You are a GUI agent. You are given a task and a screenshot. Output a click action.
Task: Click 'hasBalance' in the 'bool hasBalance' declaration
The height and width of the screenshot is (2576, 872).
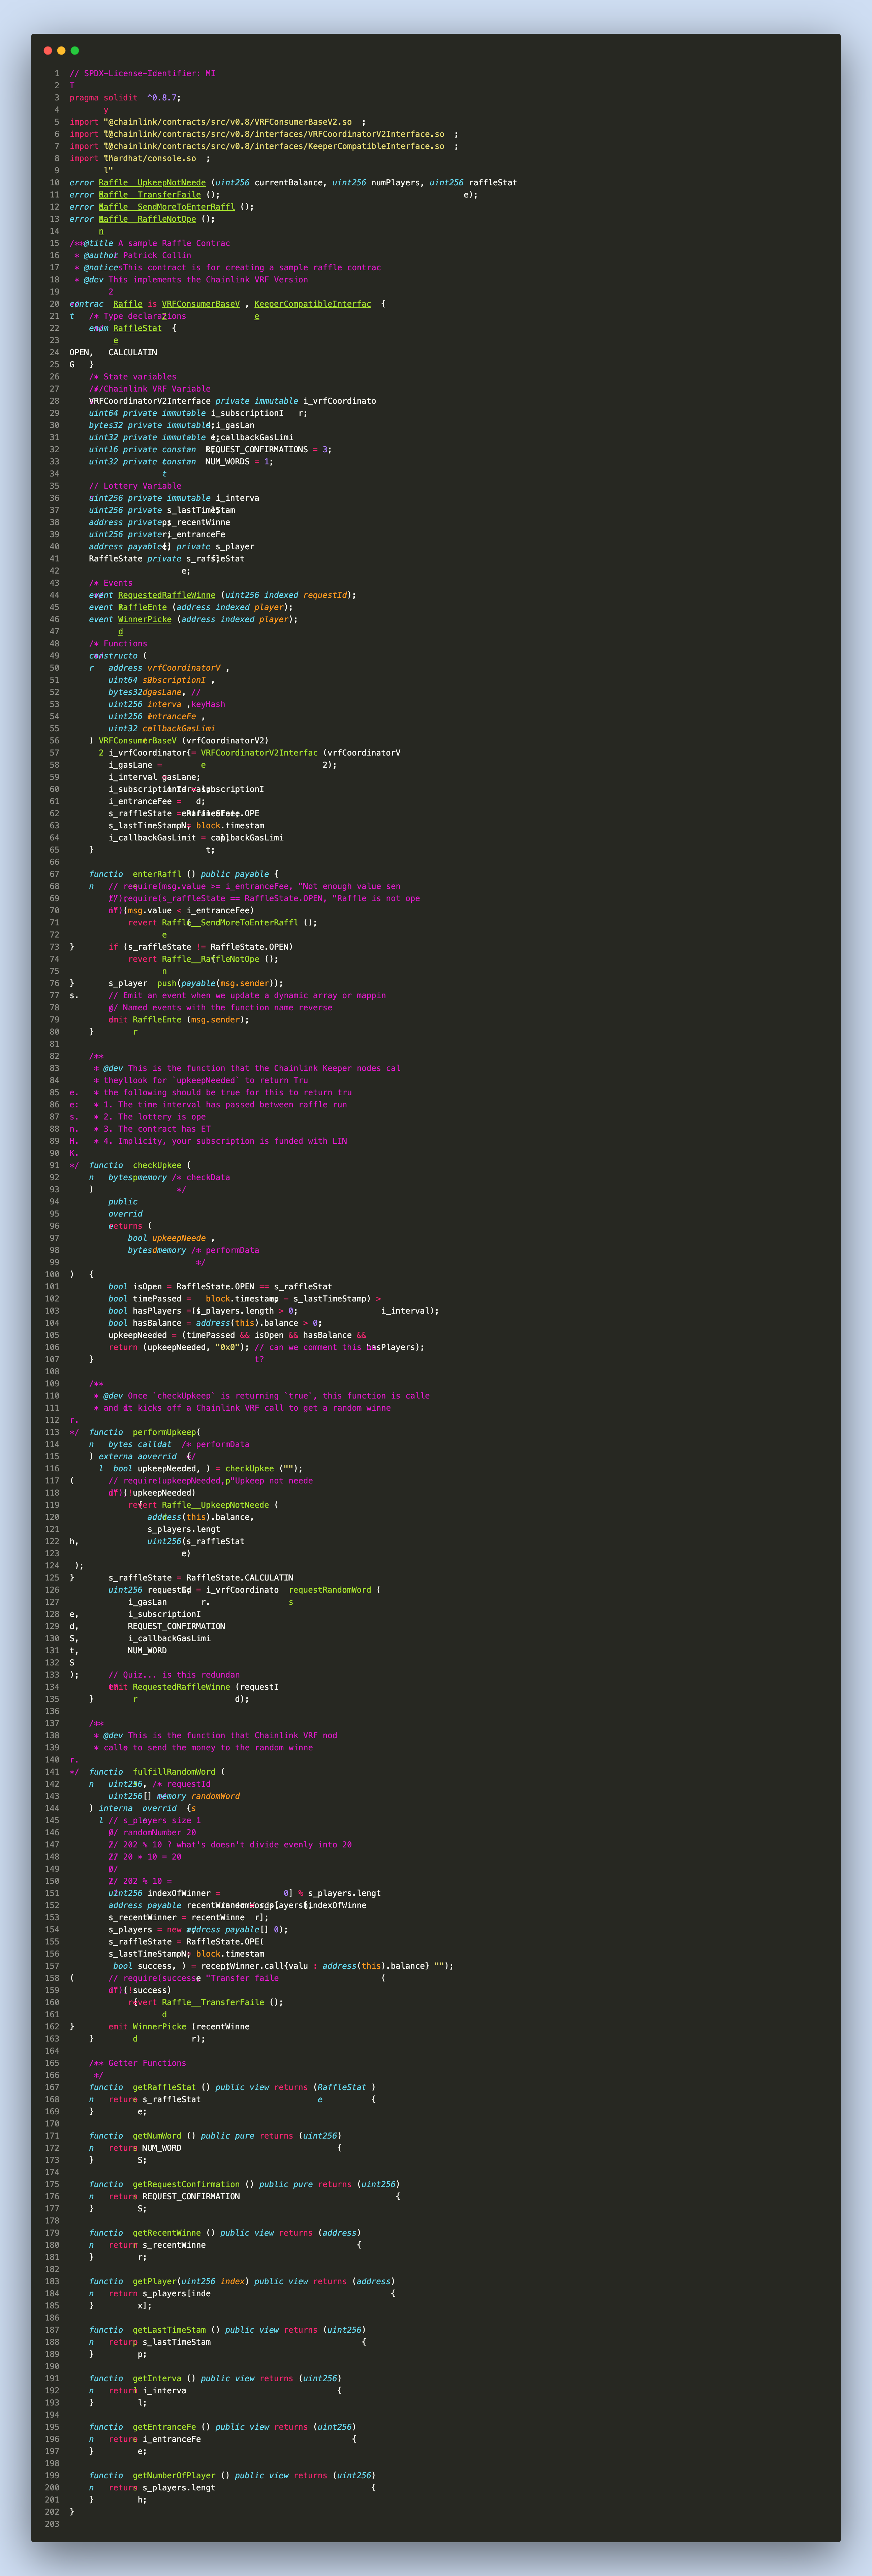coord(157,1323)
